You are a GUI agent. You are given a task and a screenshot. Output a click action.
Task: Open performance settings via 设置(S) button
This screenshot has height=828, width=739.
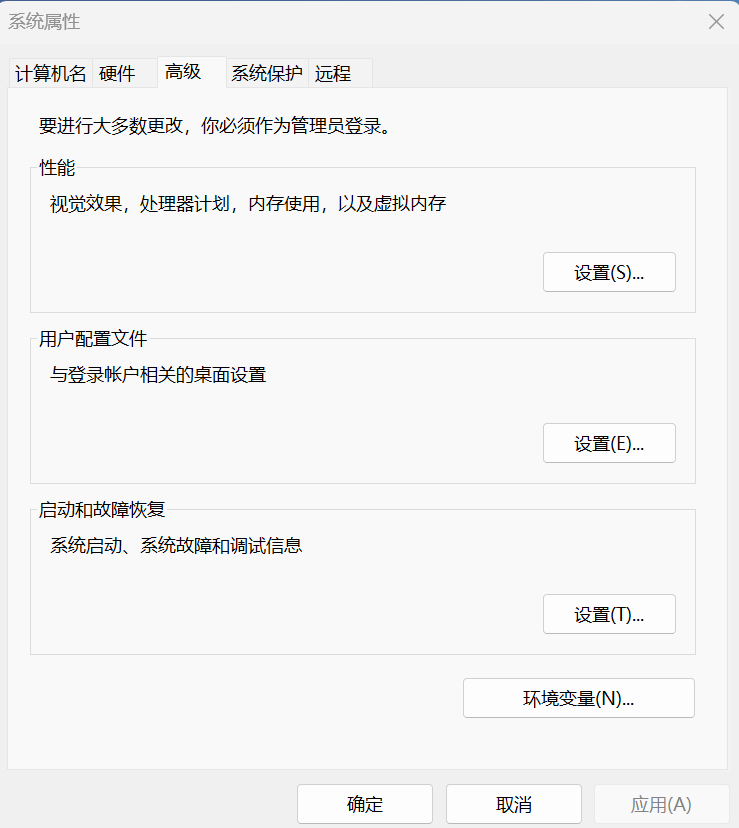click(x=609, y=271)
